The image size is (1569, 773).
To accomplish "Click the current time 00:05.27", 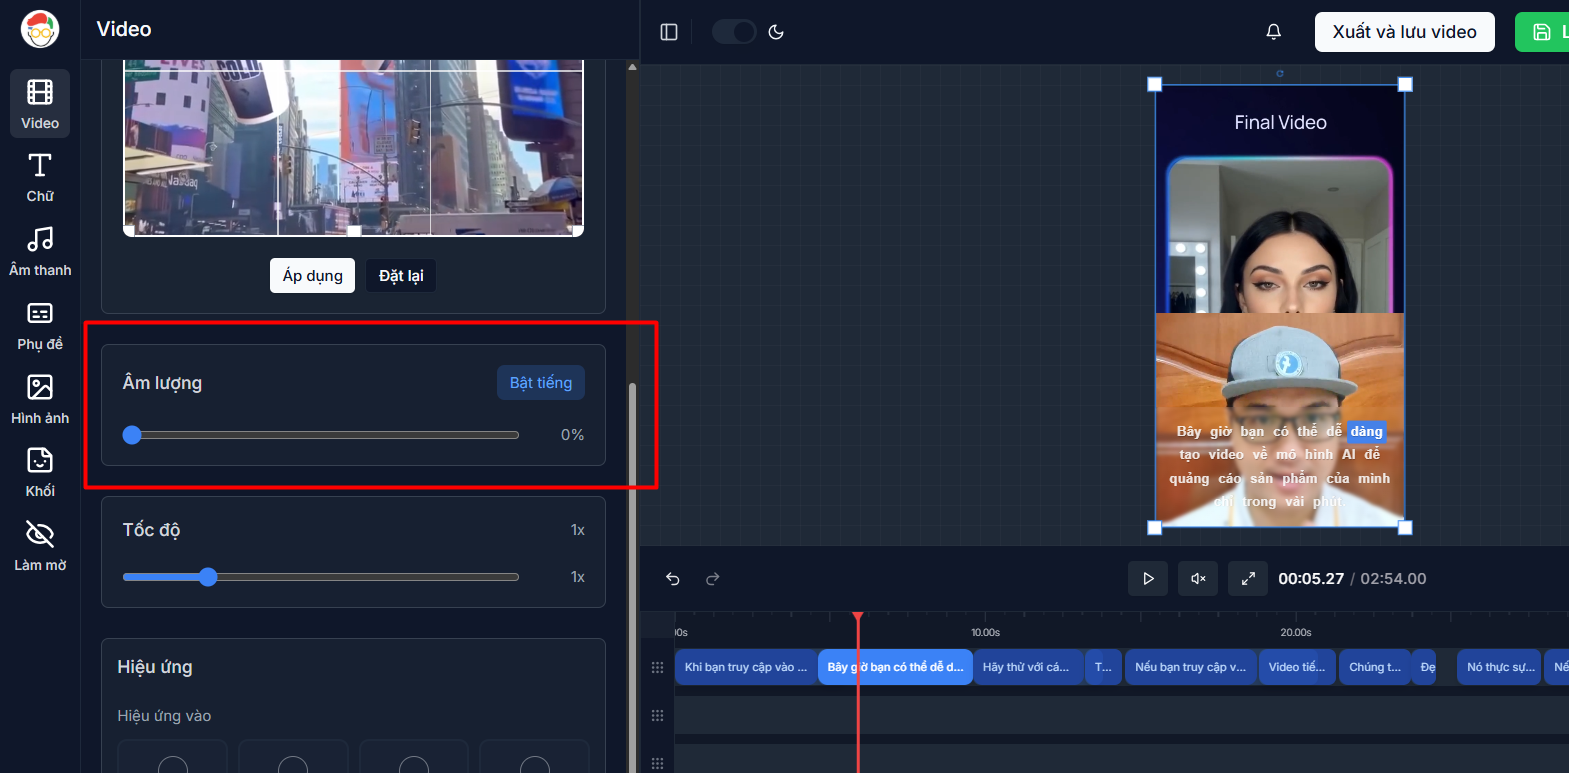I will [x=1311, y=579].
